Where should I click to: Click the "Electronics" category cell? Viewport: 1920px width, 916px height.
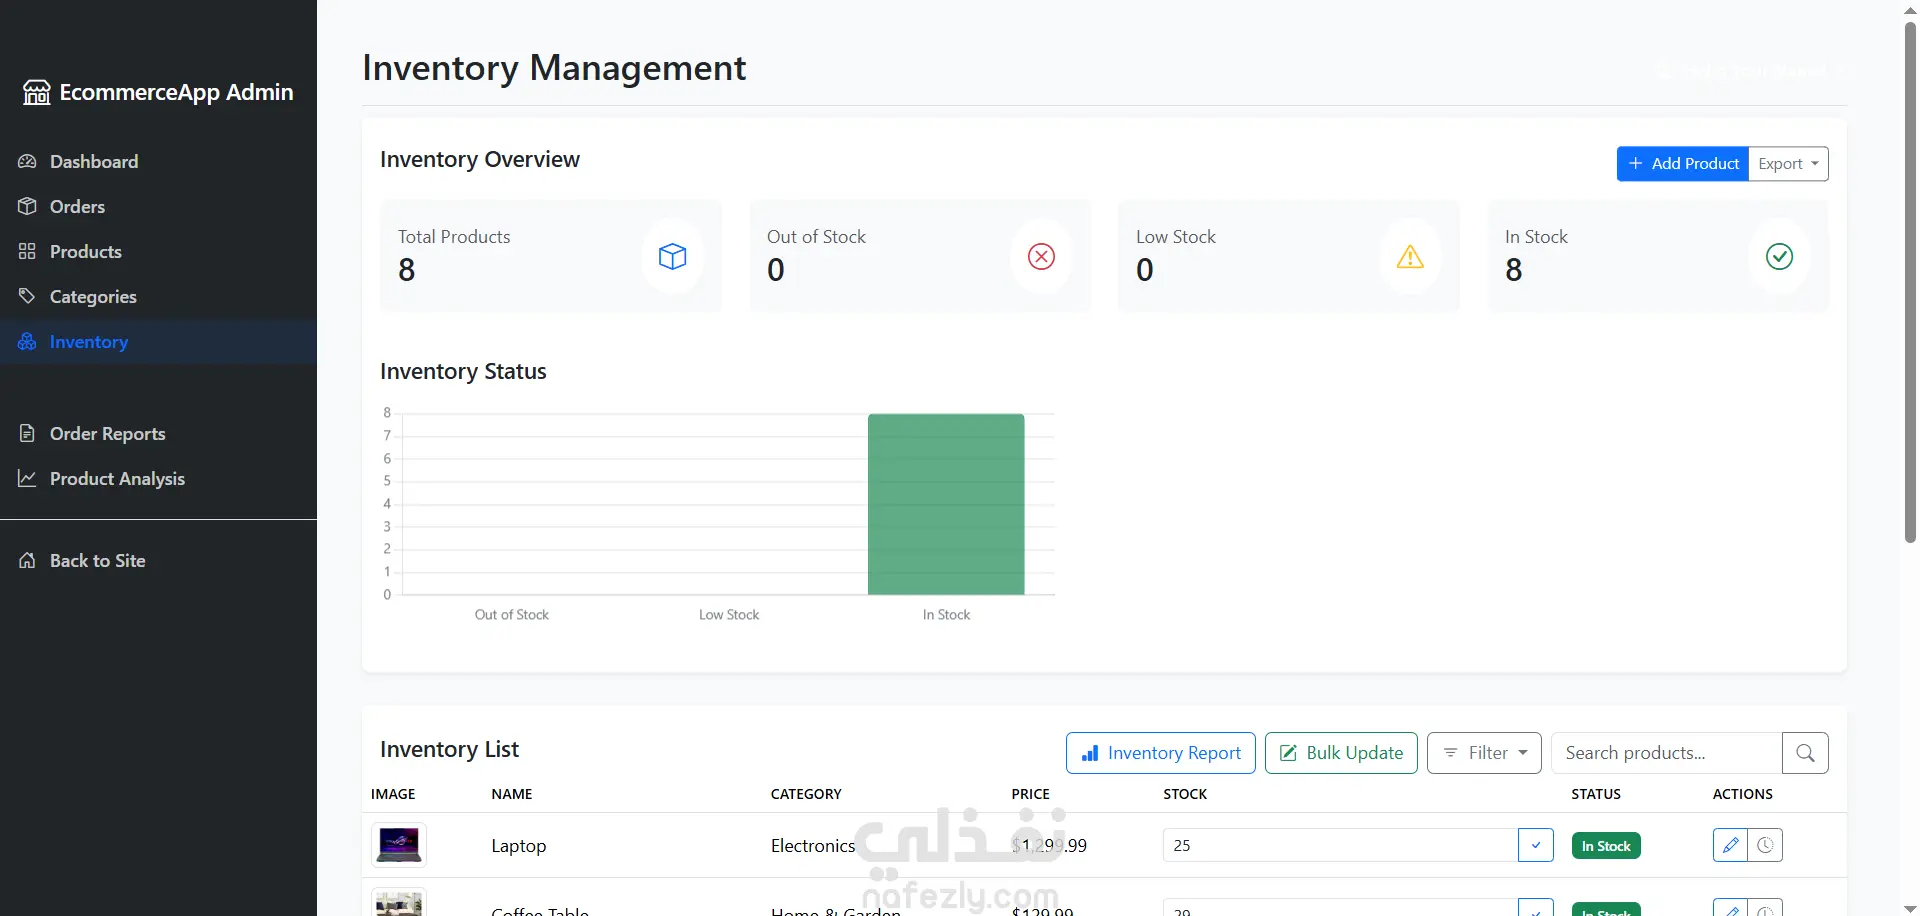[x=813, y=846]
